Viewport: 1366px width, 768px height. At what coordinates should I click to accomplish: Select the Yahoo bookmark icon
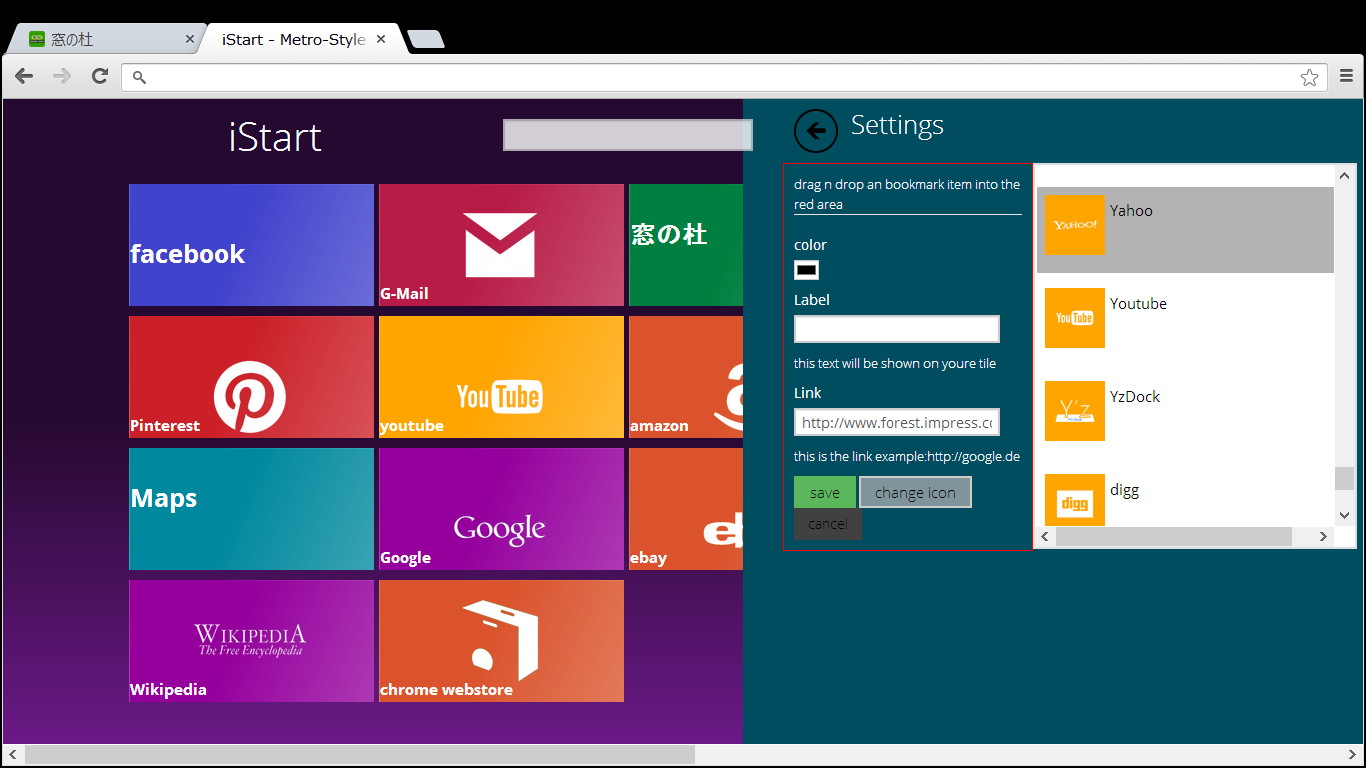pyautogui.click(x=1075, y=225)
